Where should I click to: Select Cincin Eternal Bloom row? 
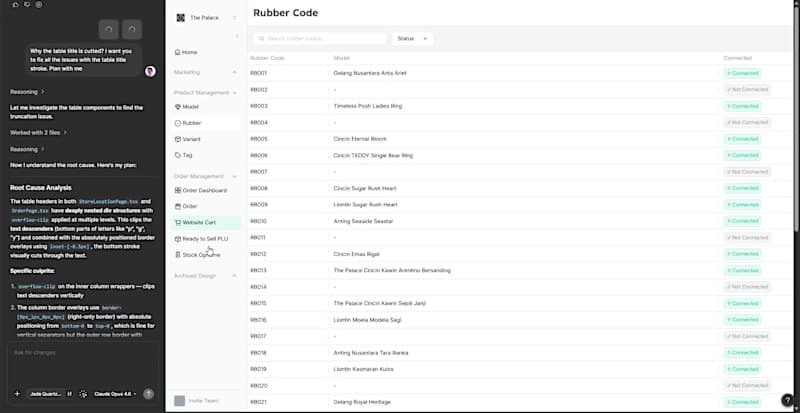click(520, 139)
